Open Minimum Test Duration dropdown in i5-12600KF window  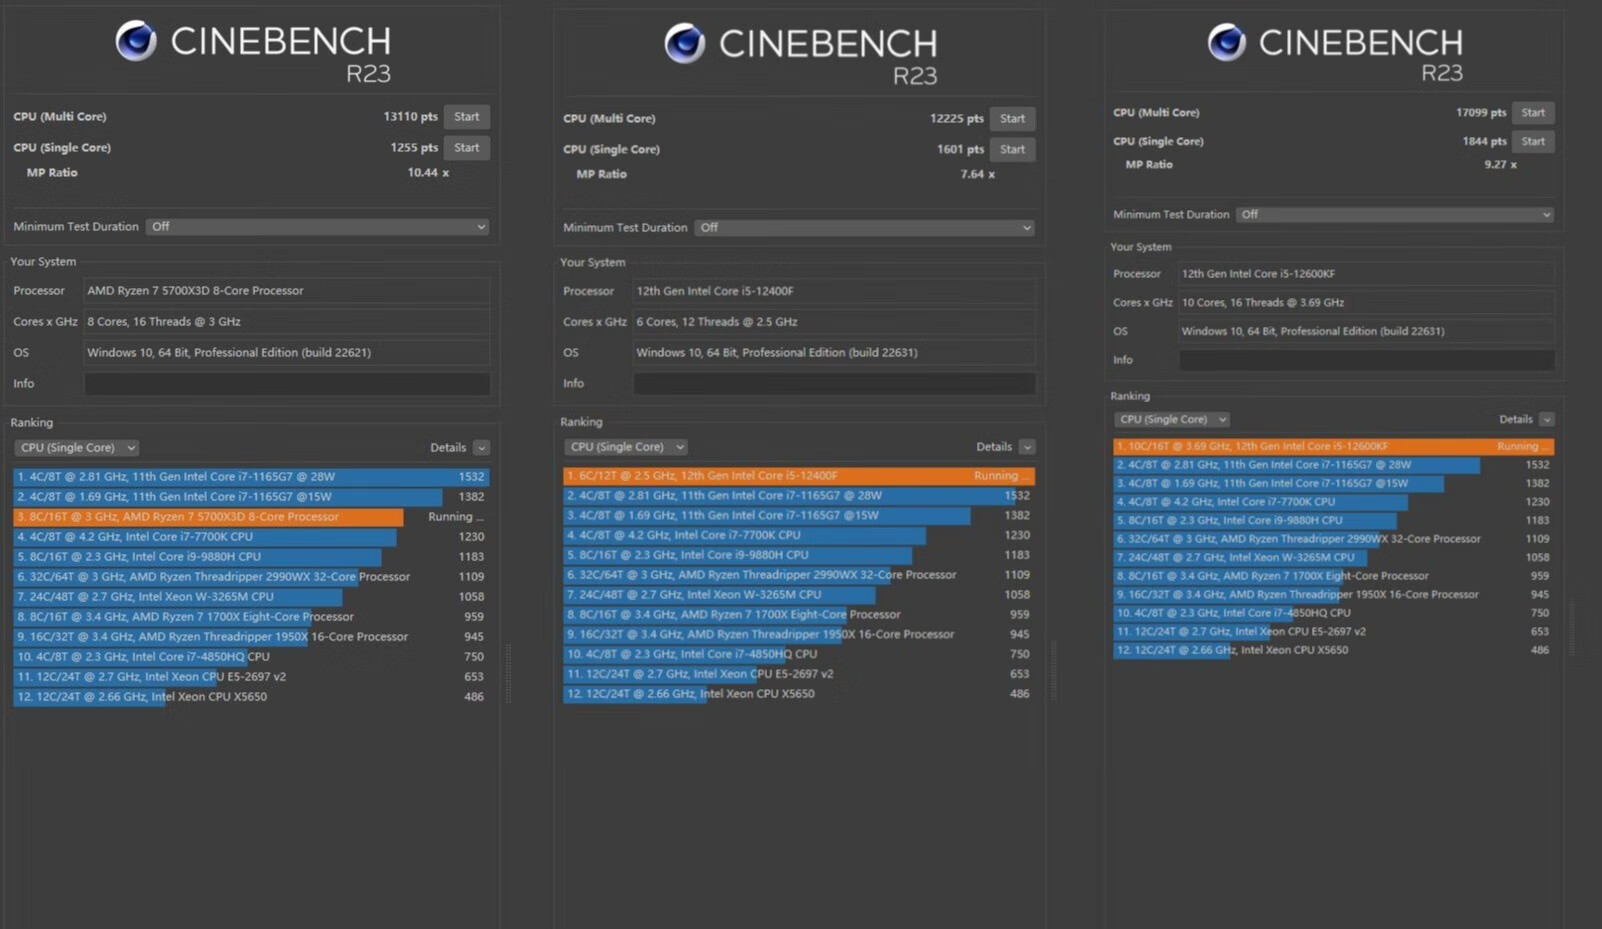point(1395,215)
